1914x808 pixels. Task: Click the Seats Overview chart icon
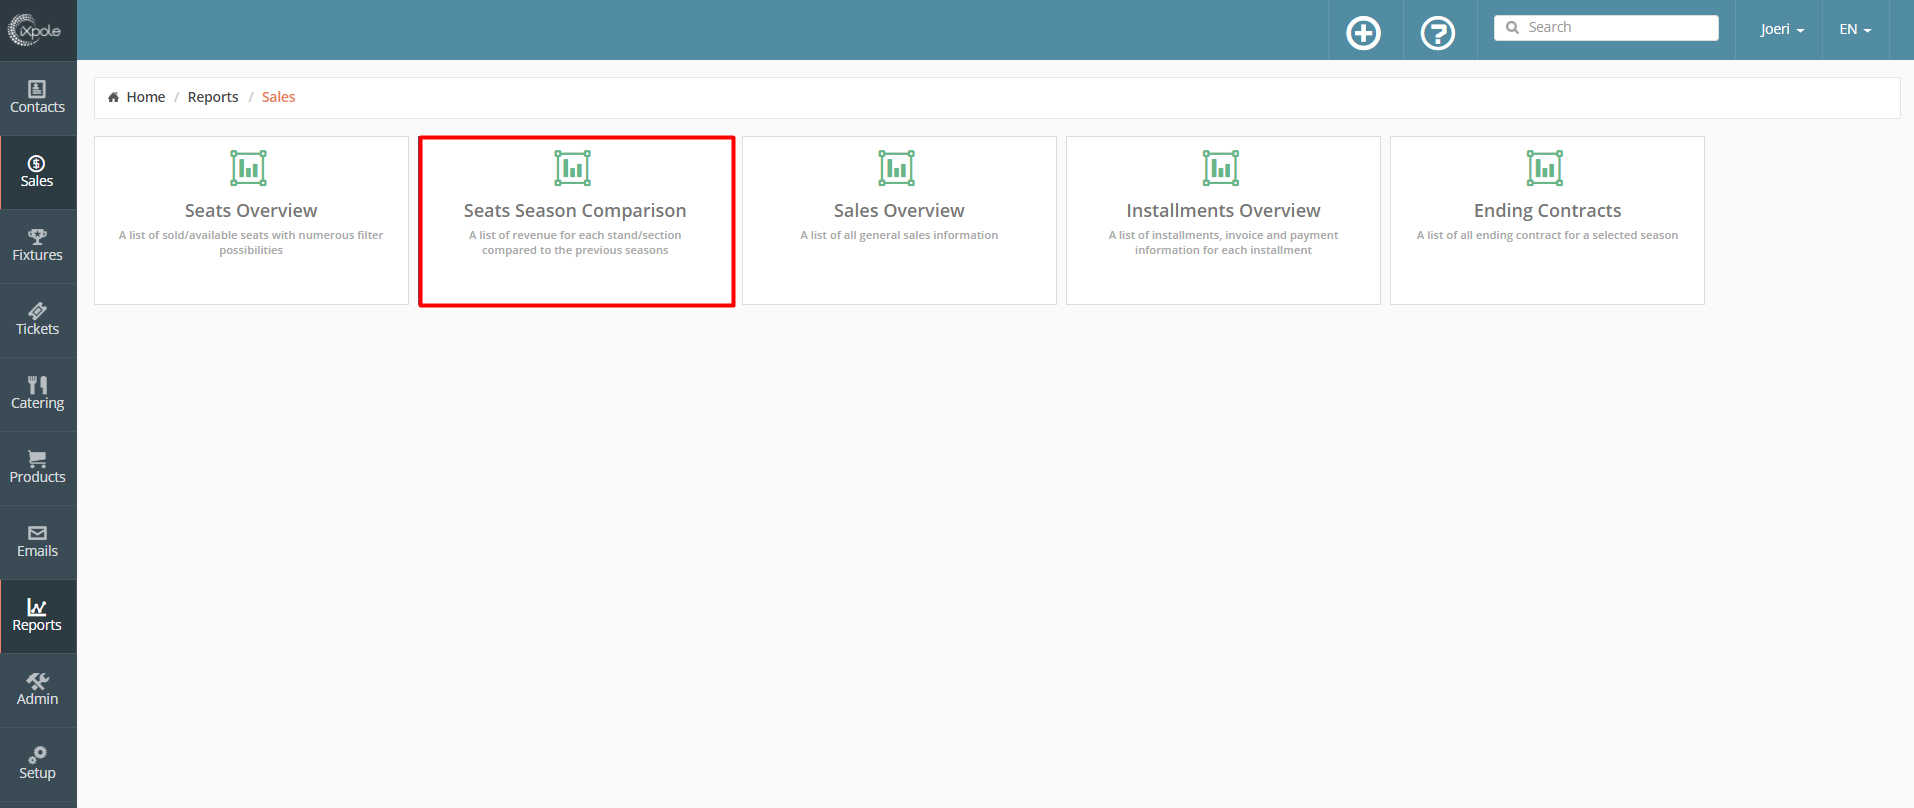(x=249, y=168)
